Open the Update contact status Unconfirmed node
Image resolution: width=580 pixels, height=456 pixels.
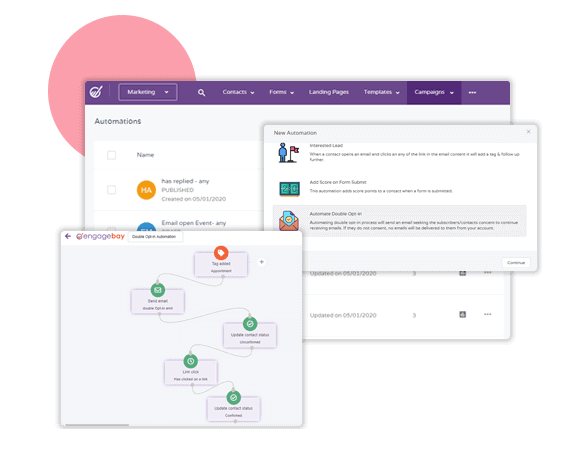point(250,335)
